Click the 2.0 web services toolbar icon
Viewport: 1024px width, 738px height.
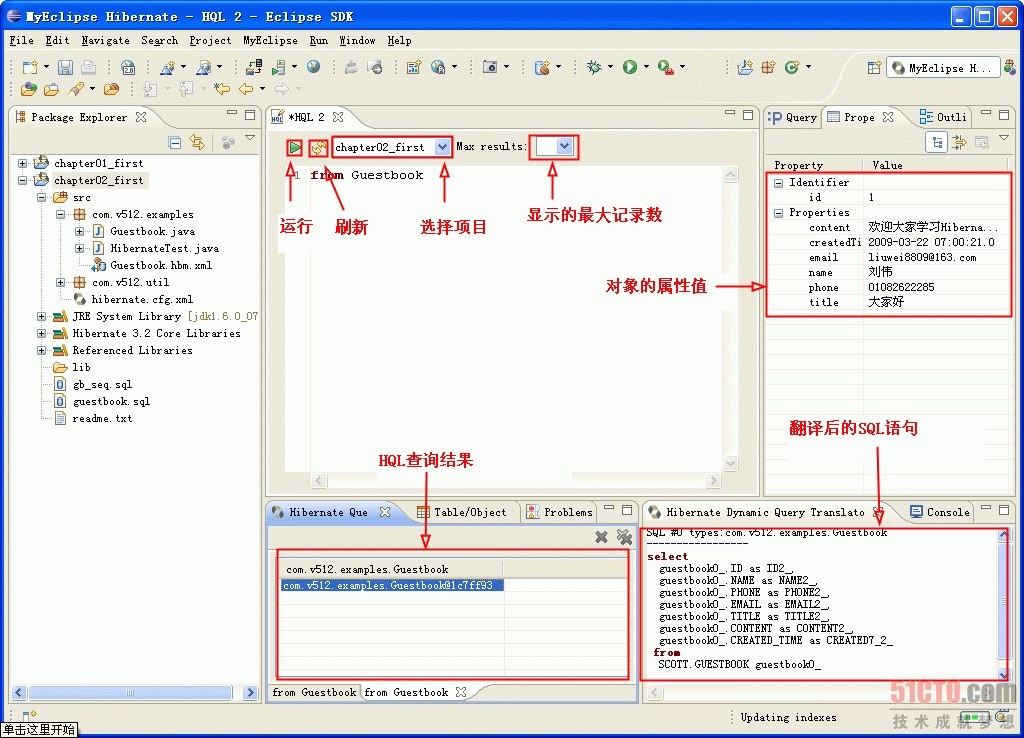coord(128,67)
